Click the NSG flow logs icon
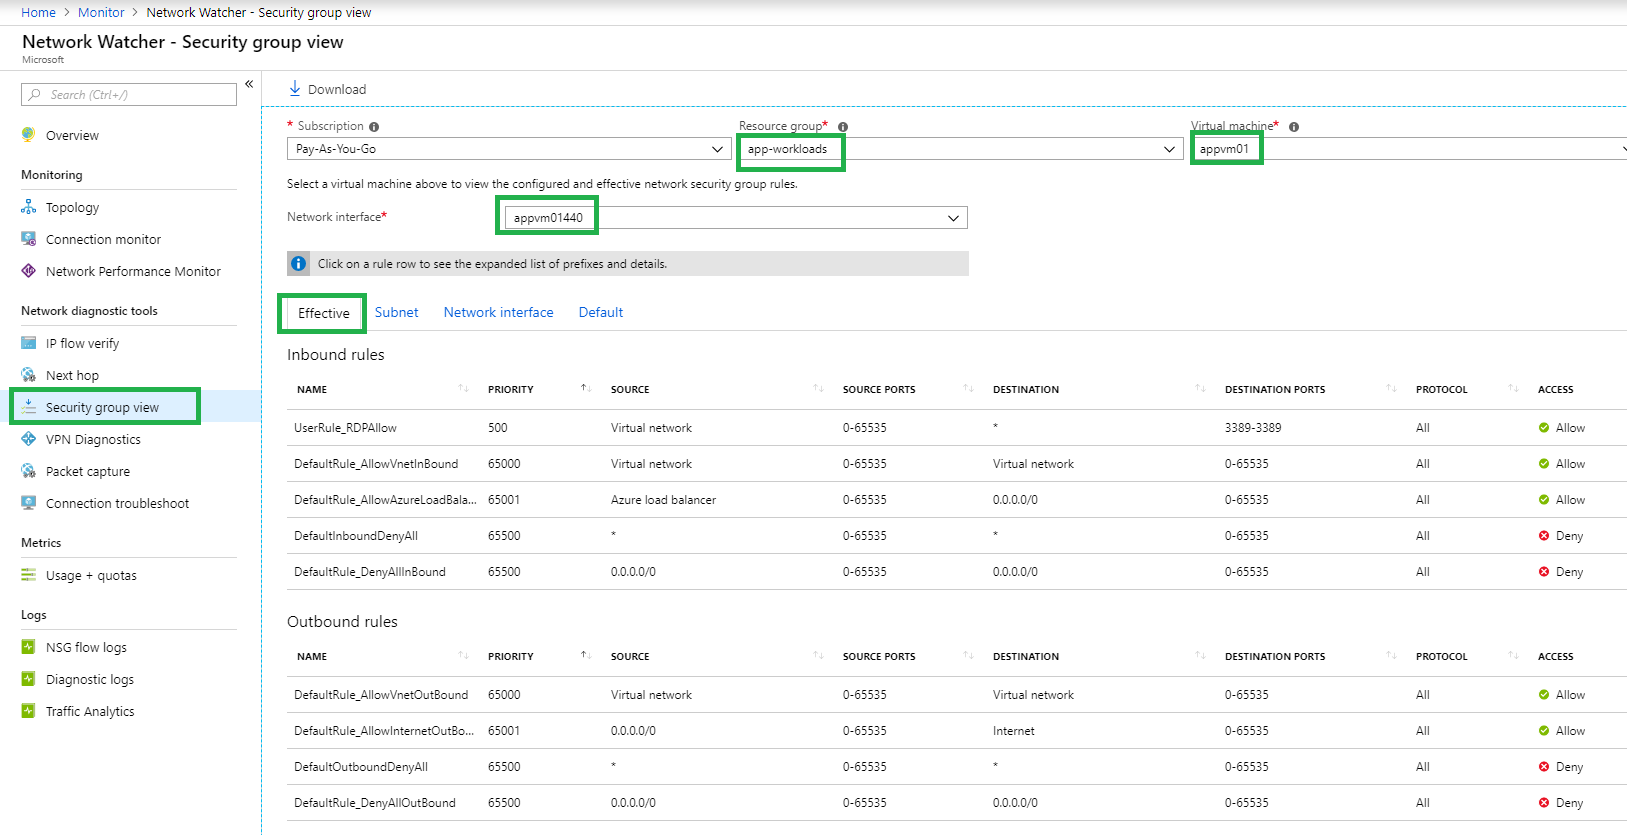The image size is (1627, 835). pos(28,647)
